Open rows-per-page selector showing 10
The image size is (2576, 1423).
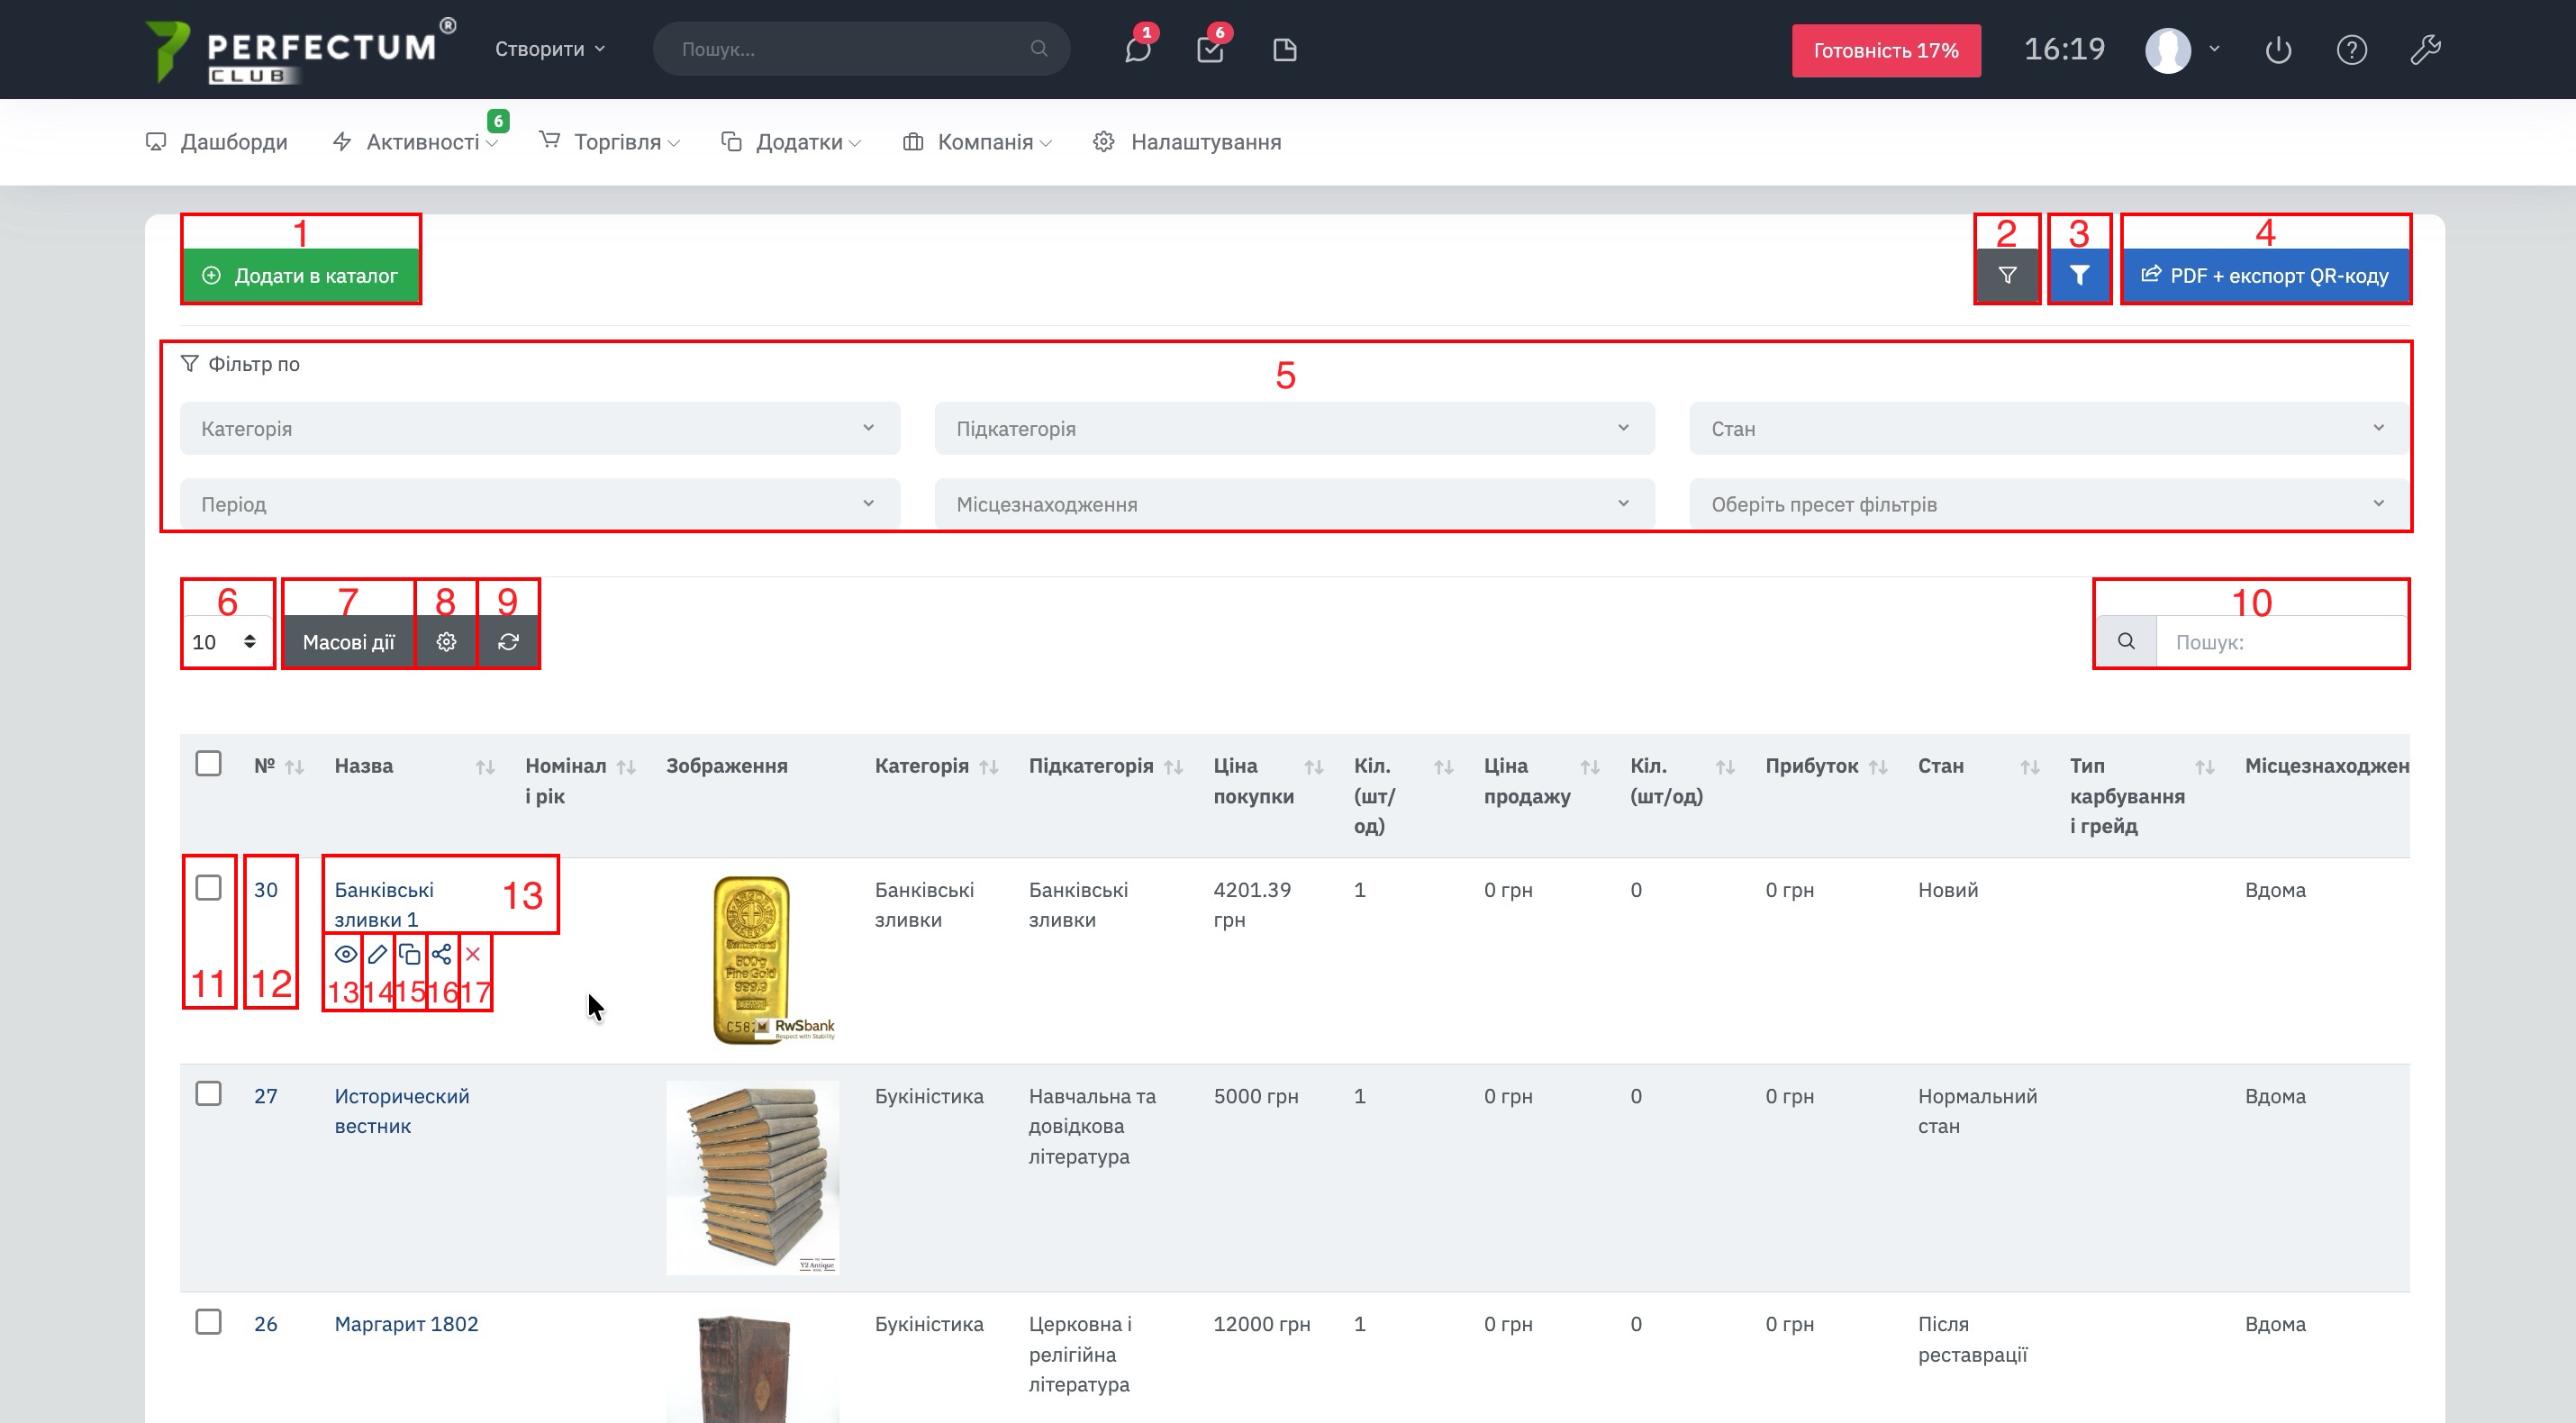(225, 642)
